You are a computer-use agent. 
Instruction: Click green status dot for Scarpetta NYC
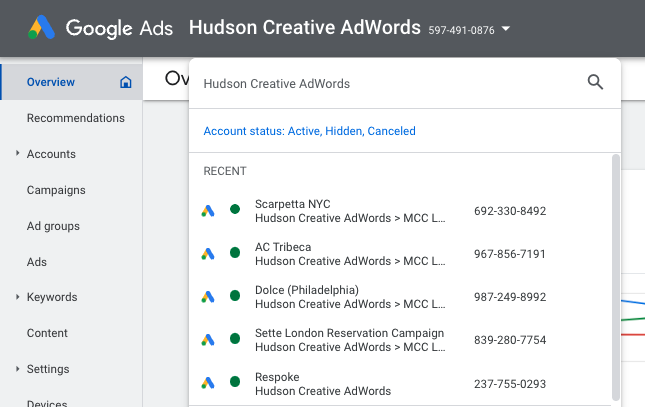tap(235, 209)
